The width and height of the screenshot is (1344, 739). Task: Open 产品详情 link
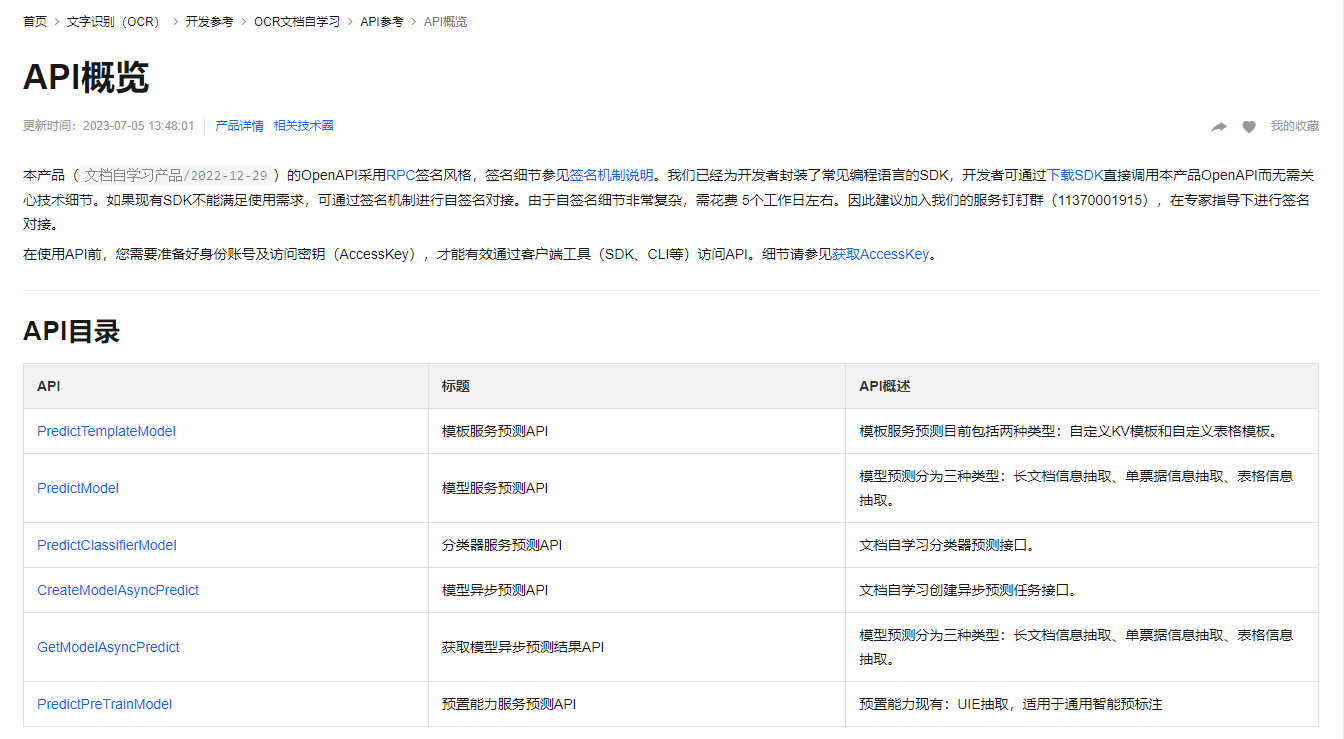coord(240,126)
